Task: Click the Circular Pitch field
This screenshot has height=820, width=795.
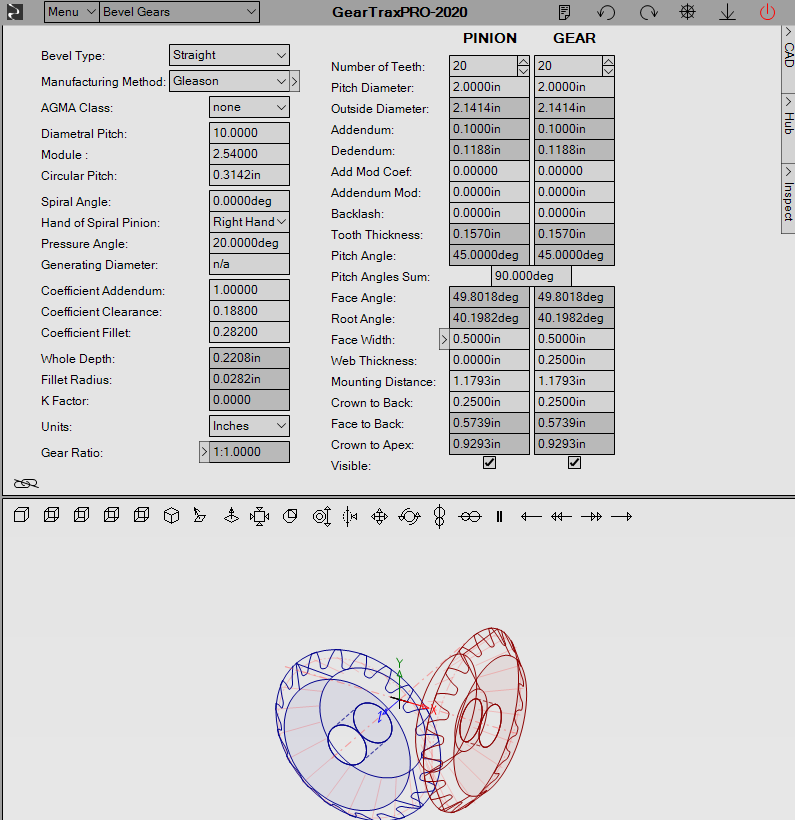Action: 249,175
